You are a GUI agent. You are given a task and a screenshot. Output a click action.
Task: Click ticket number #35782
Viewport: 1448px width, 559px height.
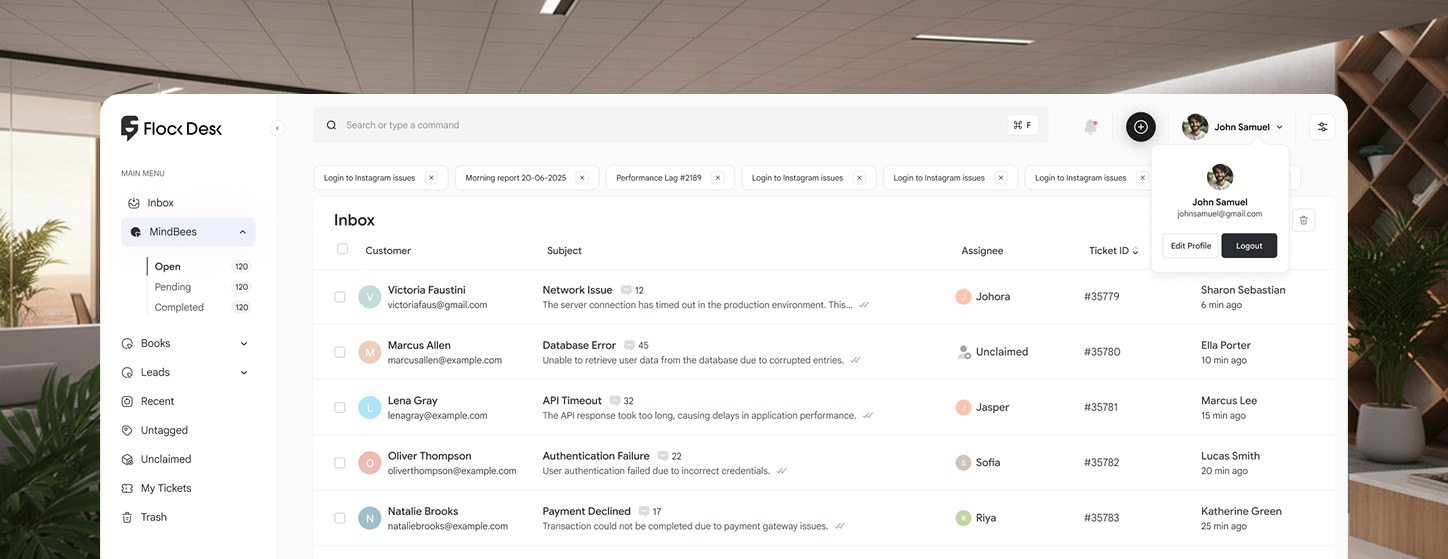coord(1101,463)
